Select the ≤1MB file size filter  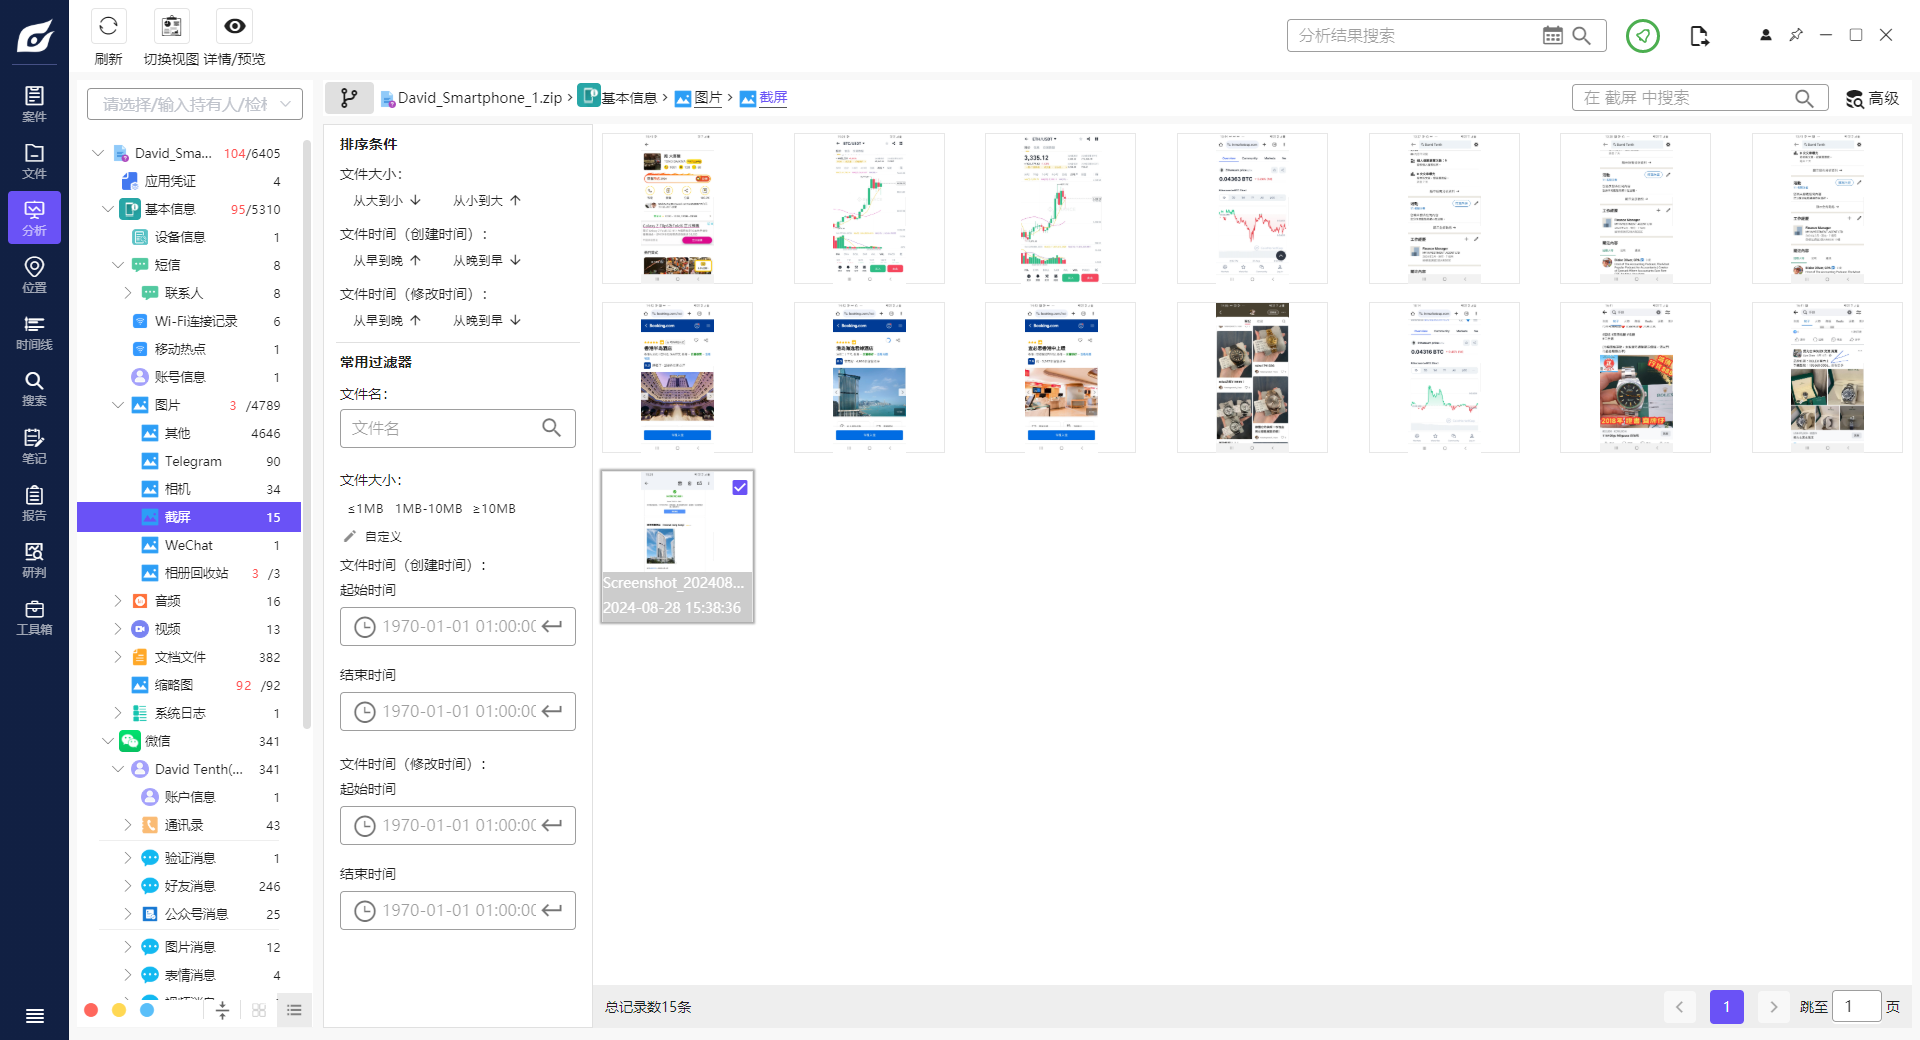tap(365, 509)
